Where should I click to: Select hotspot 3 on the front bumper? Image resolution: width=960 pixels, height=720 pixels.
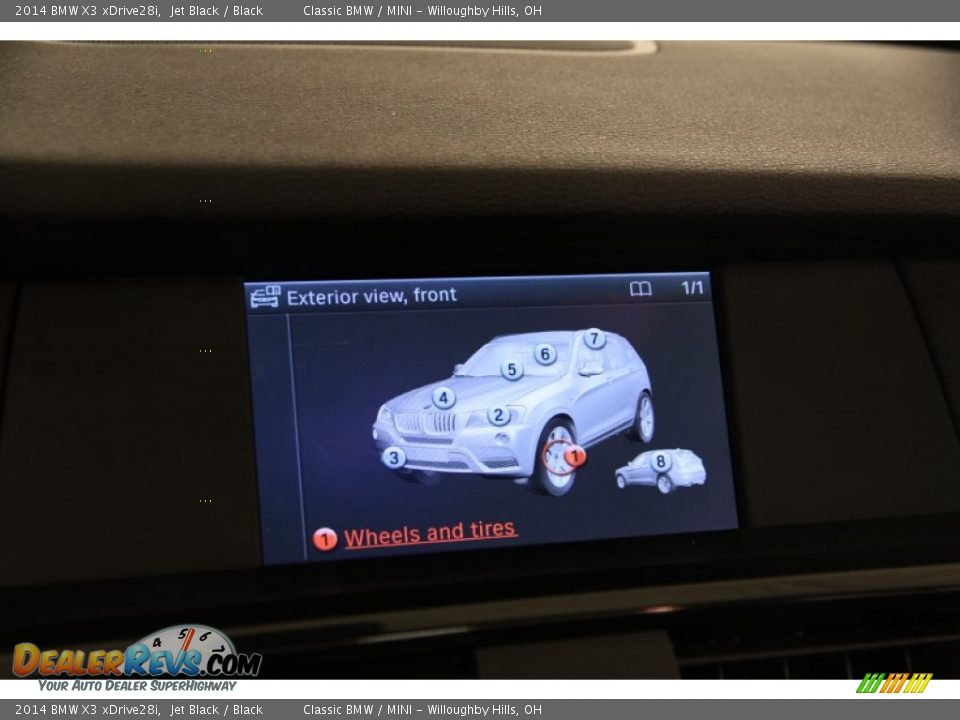click(x=394, y=458)
